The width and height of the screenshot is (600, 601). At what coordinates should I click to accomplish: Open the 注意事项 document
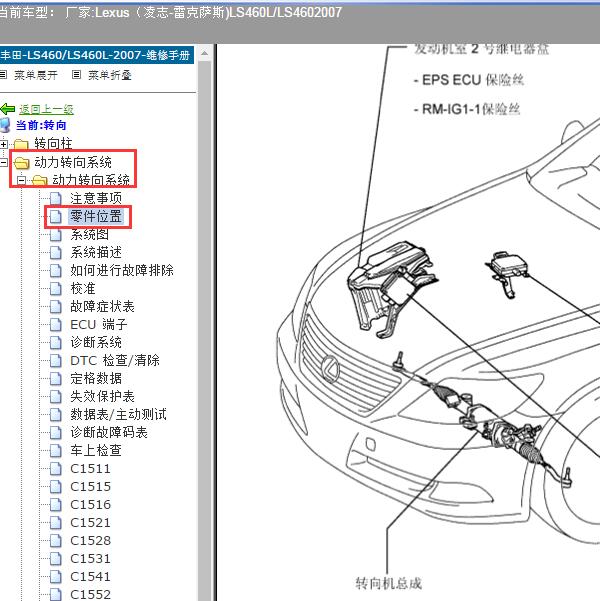point(96,198)
